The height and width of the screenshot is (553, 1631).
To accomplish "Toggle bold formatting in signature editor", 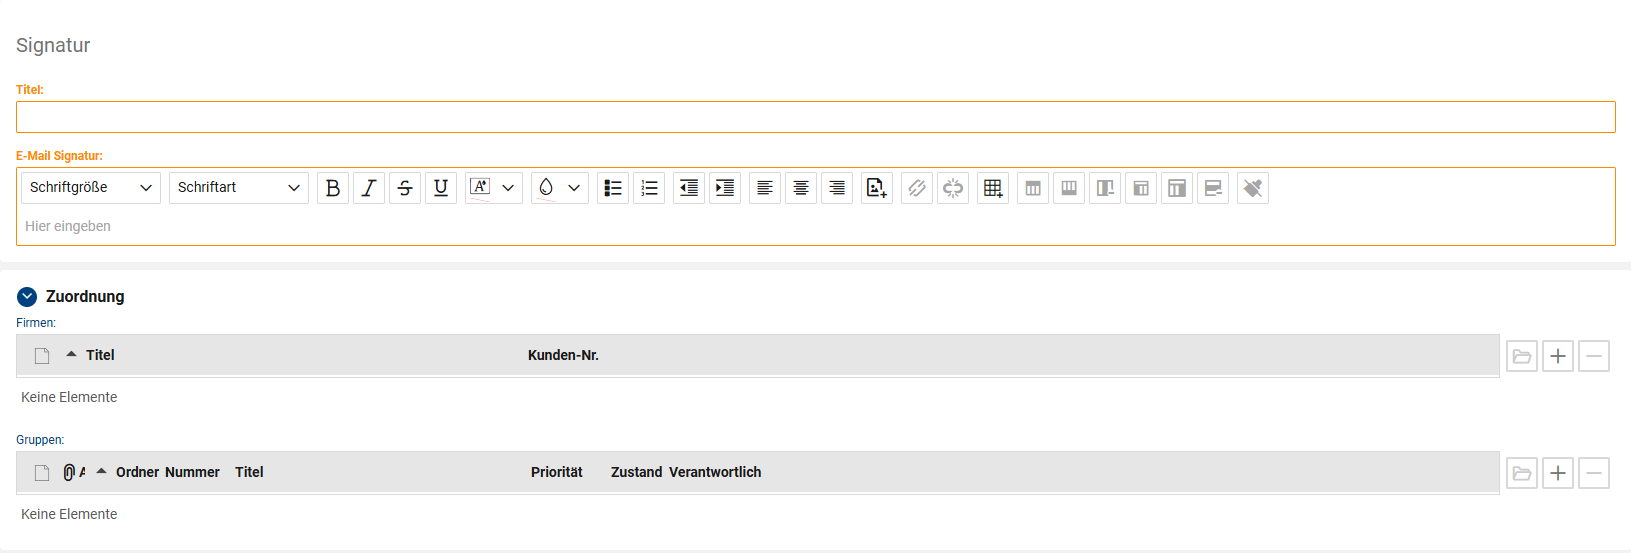I will (x=333, y=188).
